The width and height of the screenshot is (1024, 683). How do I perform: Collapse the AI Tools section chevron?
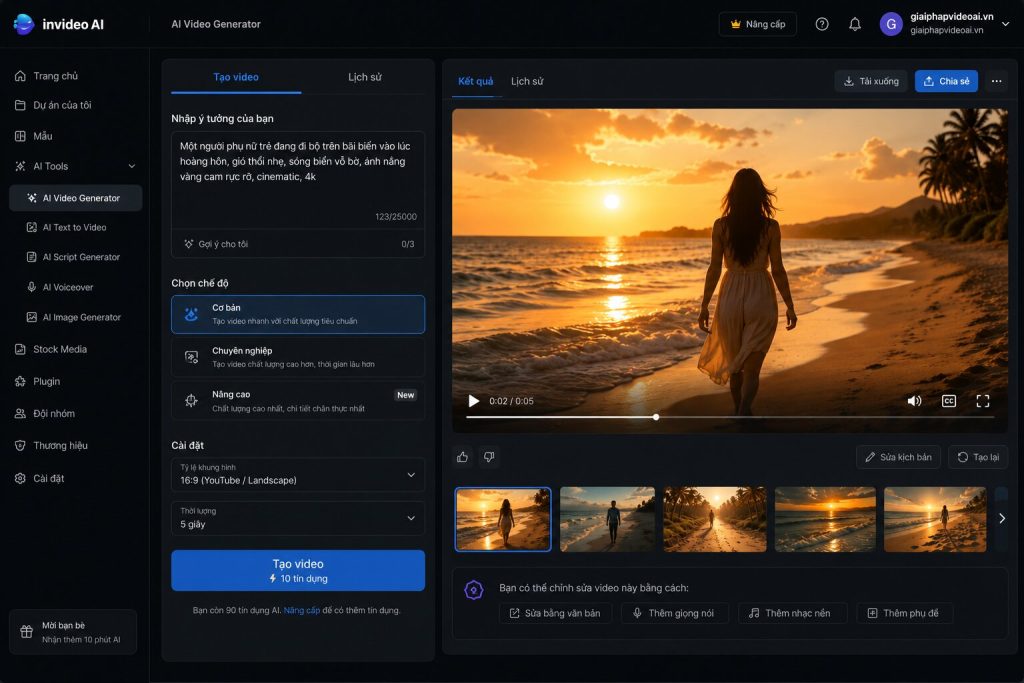(132, 166)
